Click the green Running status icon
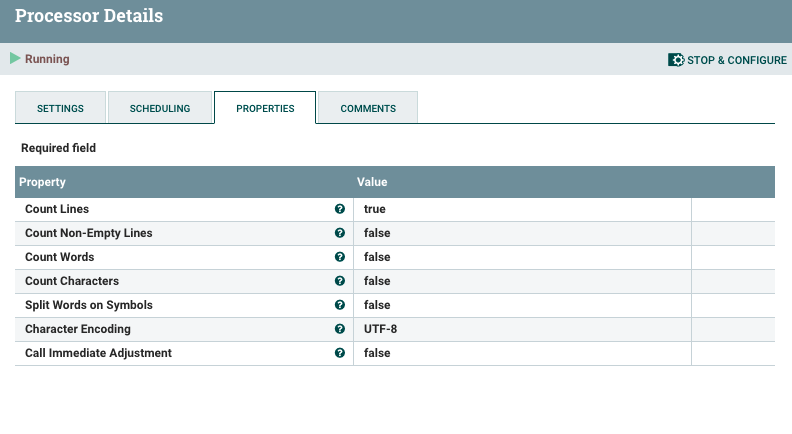This screenshot has width=792, height=434. [x=15, y=59]
